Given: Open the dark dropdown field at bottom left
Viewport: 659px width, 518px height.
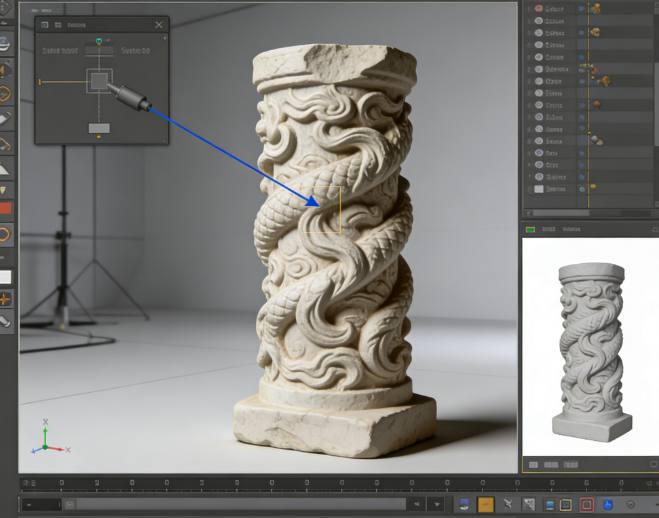Looking at the screenshot, I should coord(41,505).
